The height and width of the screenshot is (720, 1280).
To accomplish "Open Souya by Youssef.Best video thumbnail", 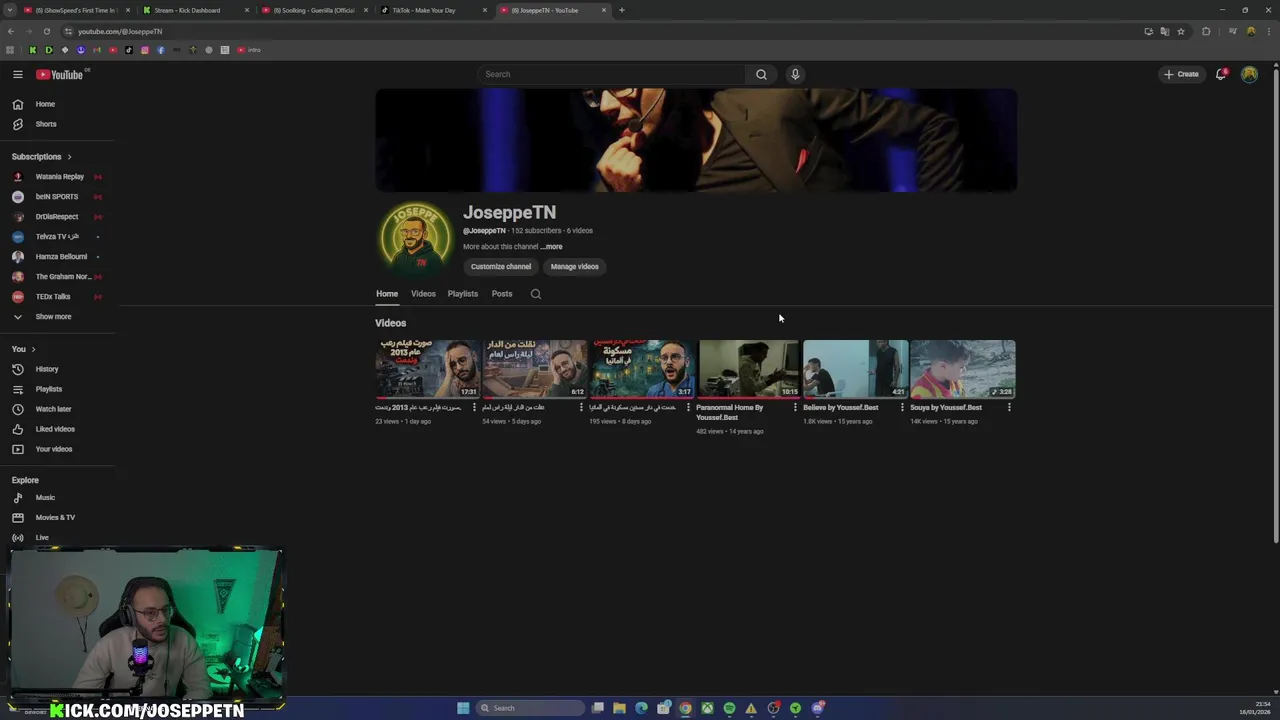I will coord(963,369).
